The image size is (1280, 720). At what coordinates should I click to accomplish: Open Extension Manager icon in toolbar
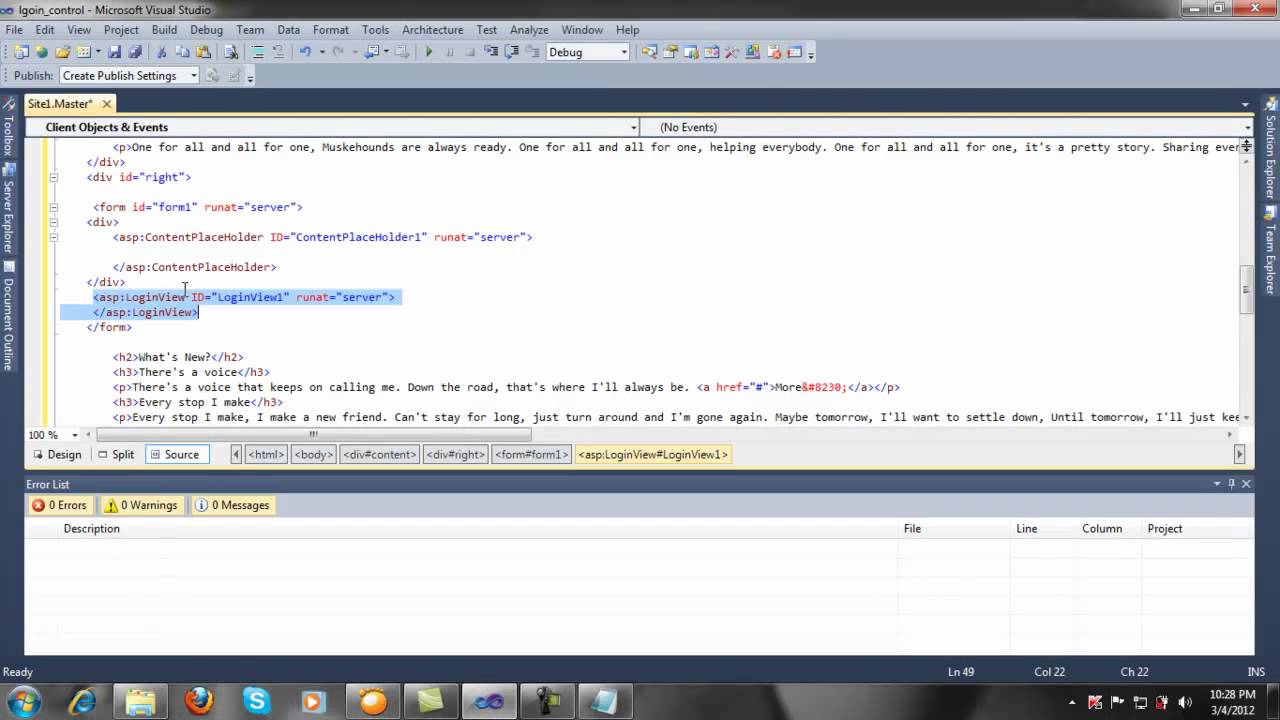point(752,52)
